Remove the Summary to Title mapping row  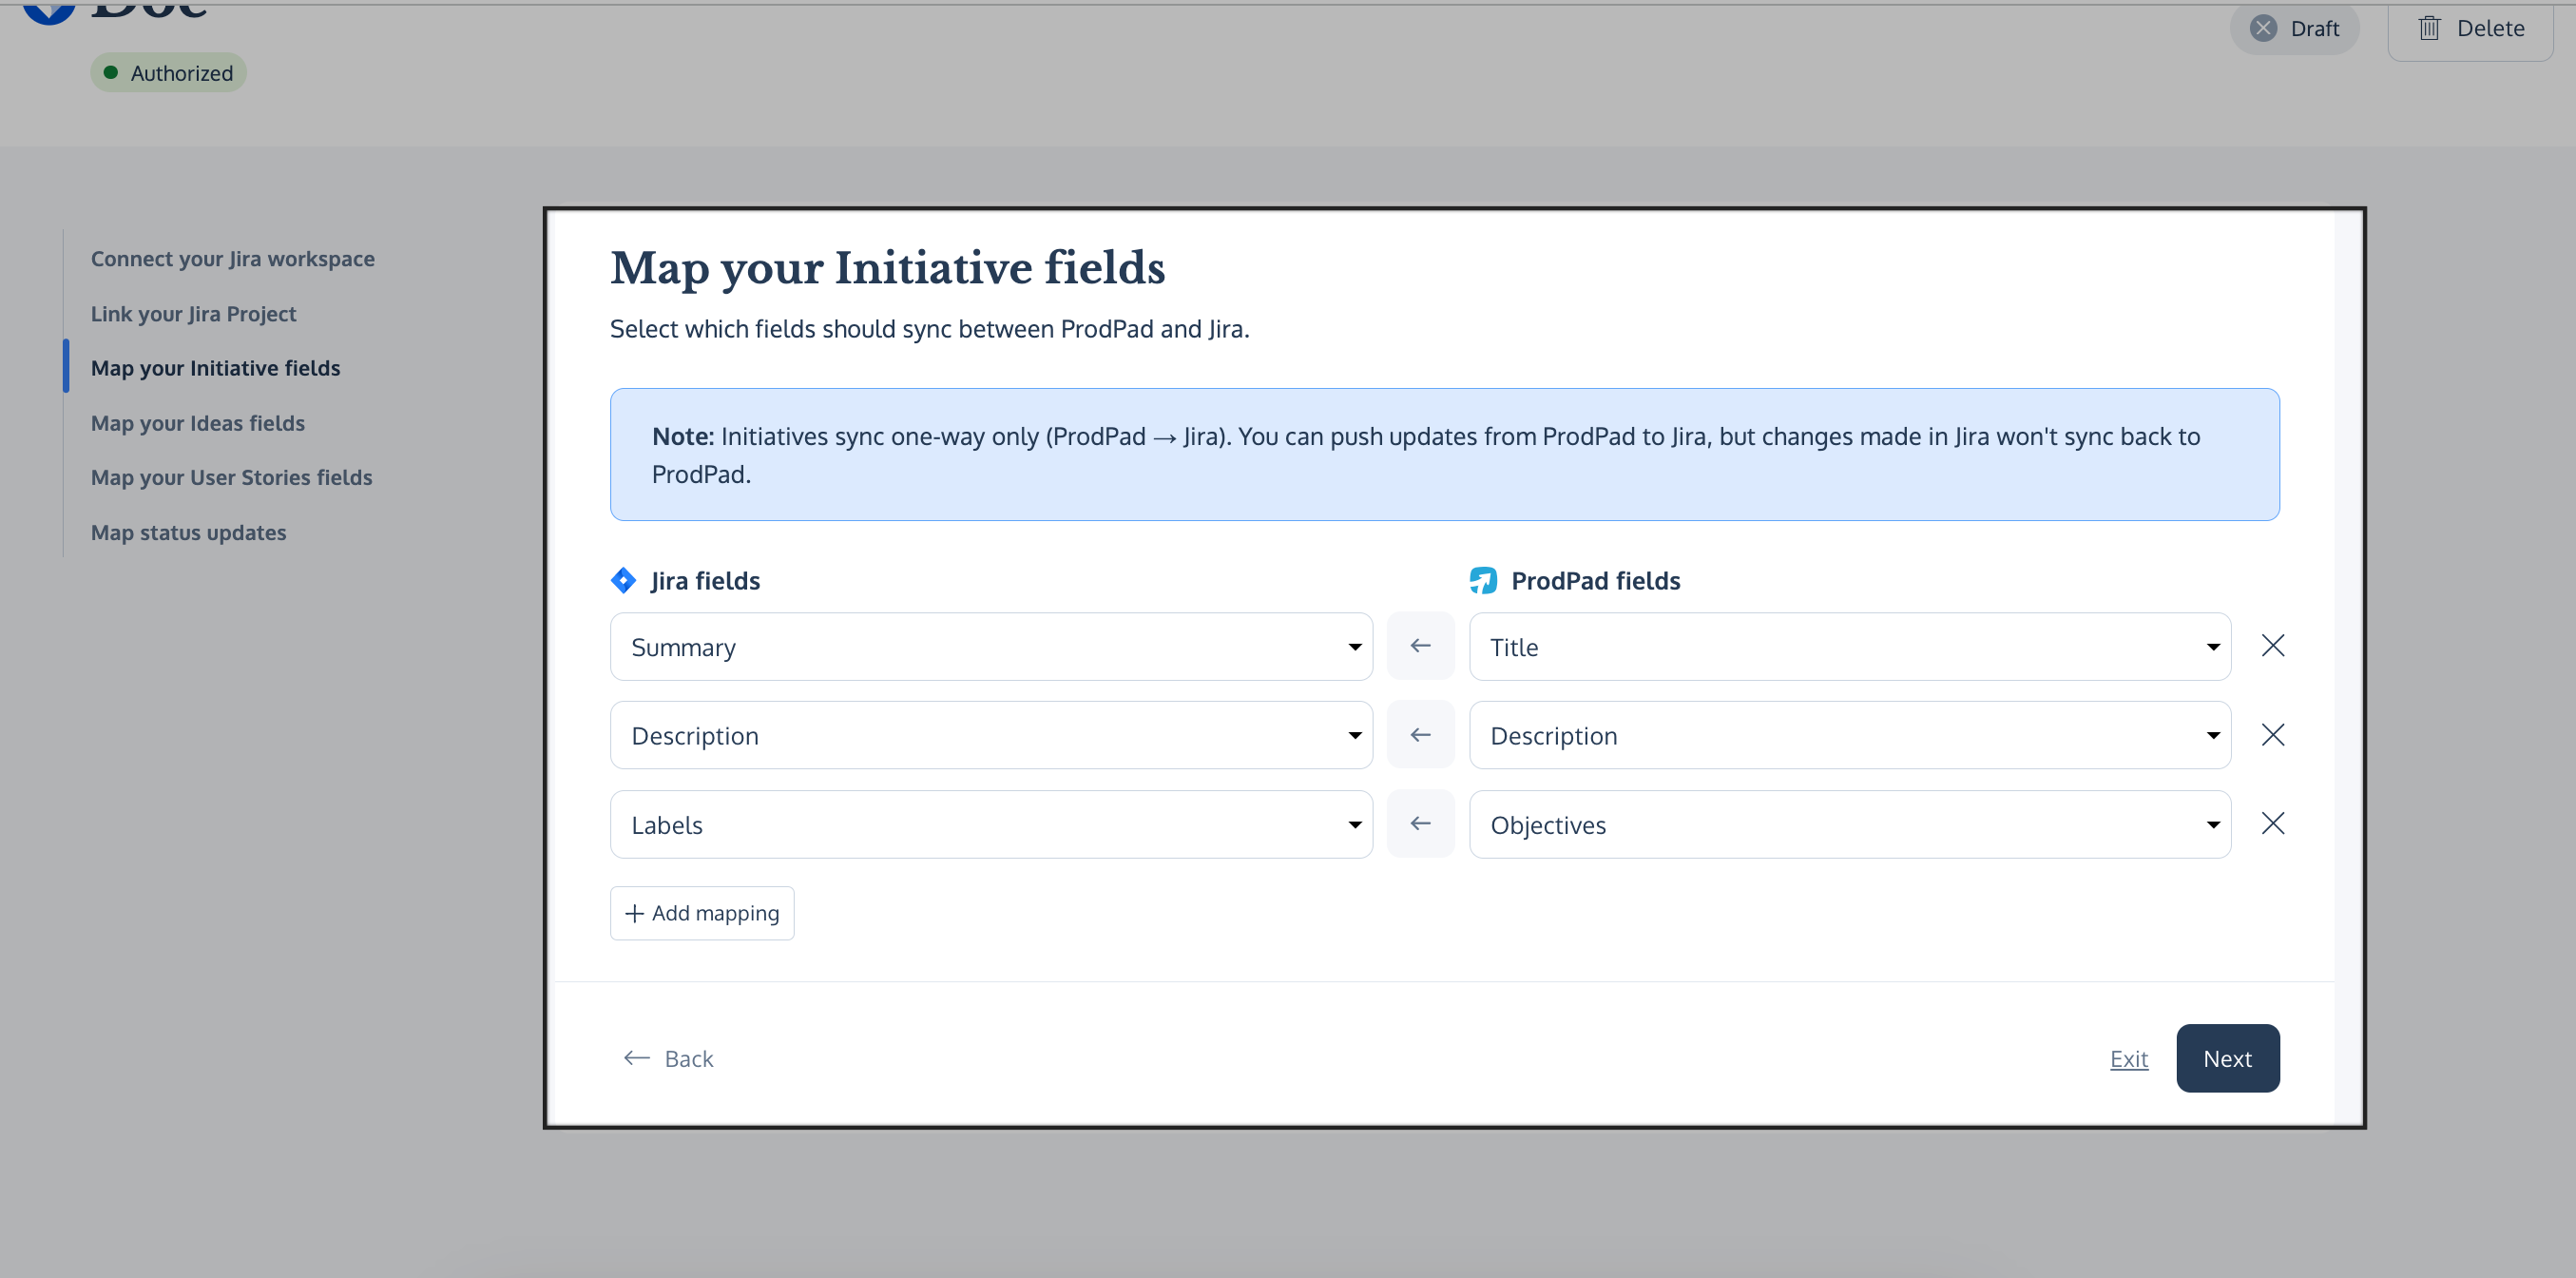(x=2272, y=646)
